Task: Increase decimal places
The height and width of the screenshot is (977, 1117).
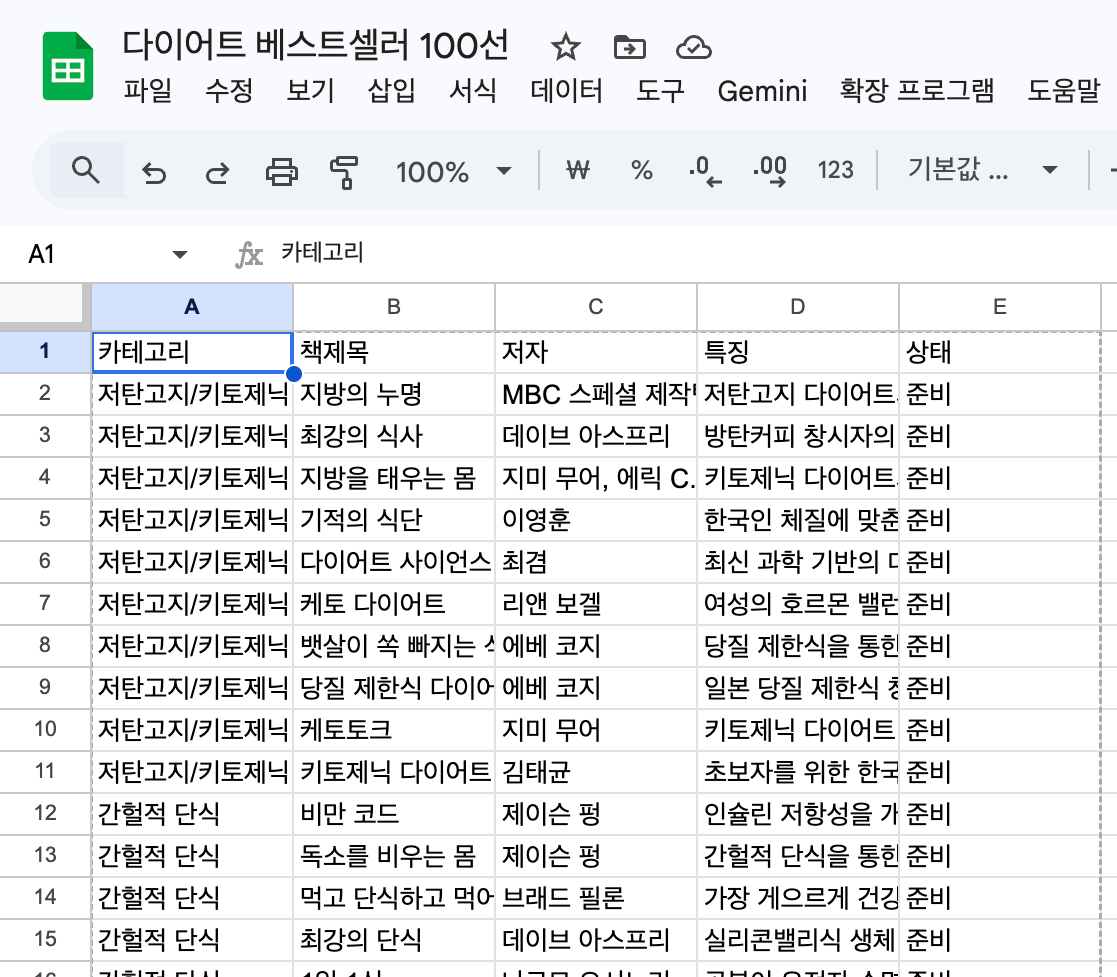Action: pos(771,171)
